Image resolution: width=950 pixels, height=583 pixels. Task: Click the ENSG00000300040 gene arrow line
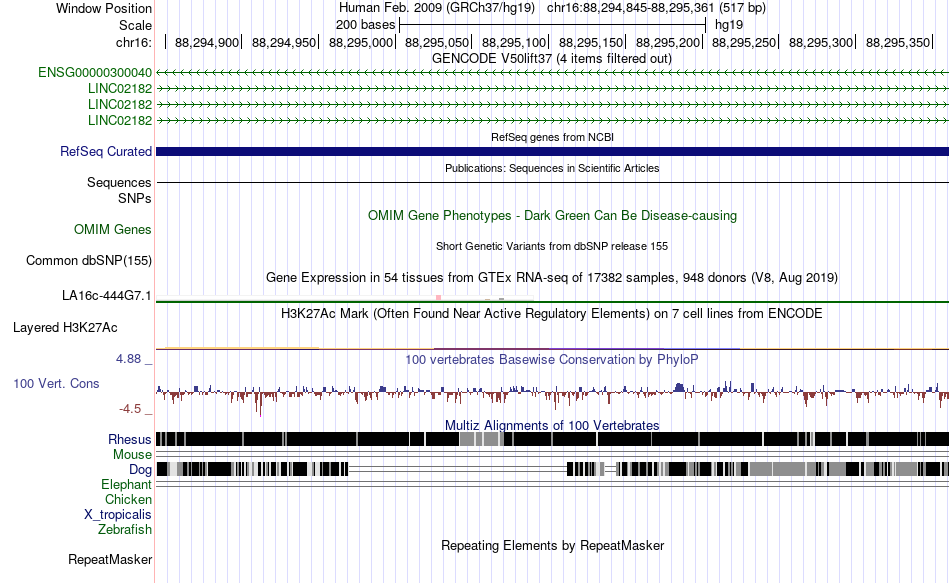[552, 73]
